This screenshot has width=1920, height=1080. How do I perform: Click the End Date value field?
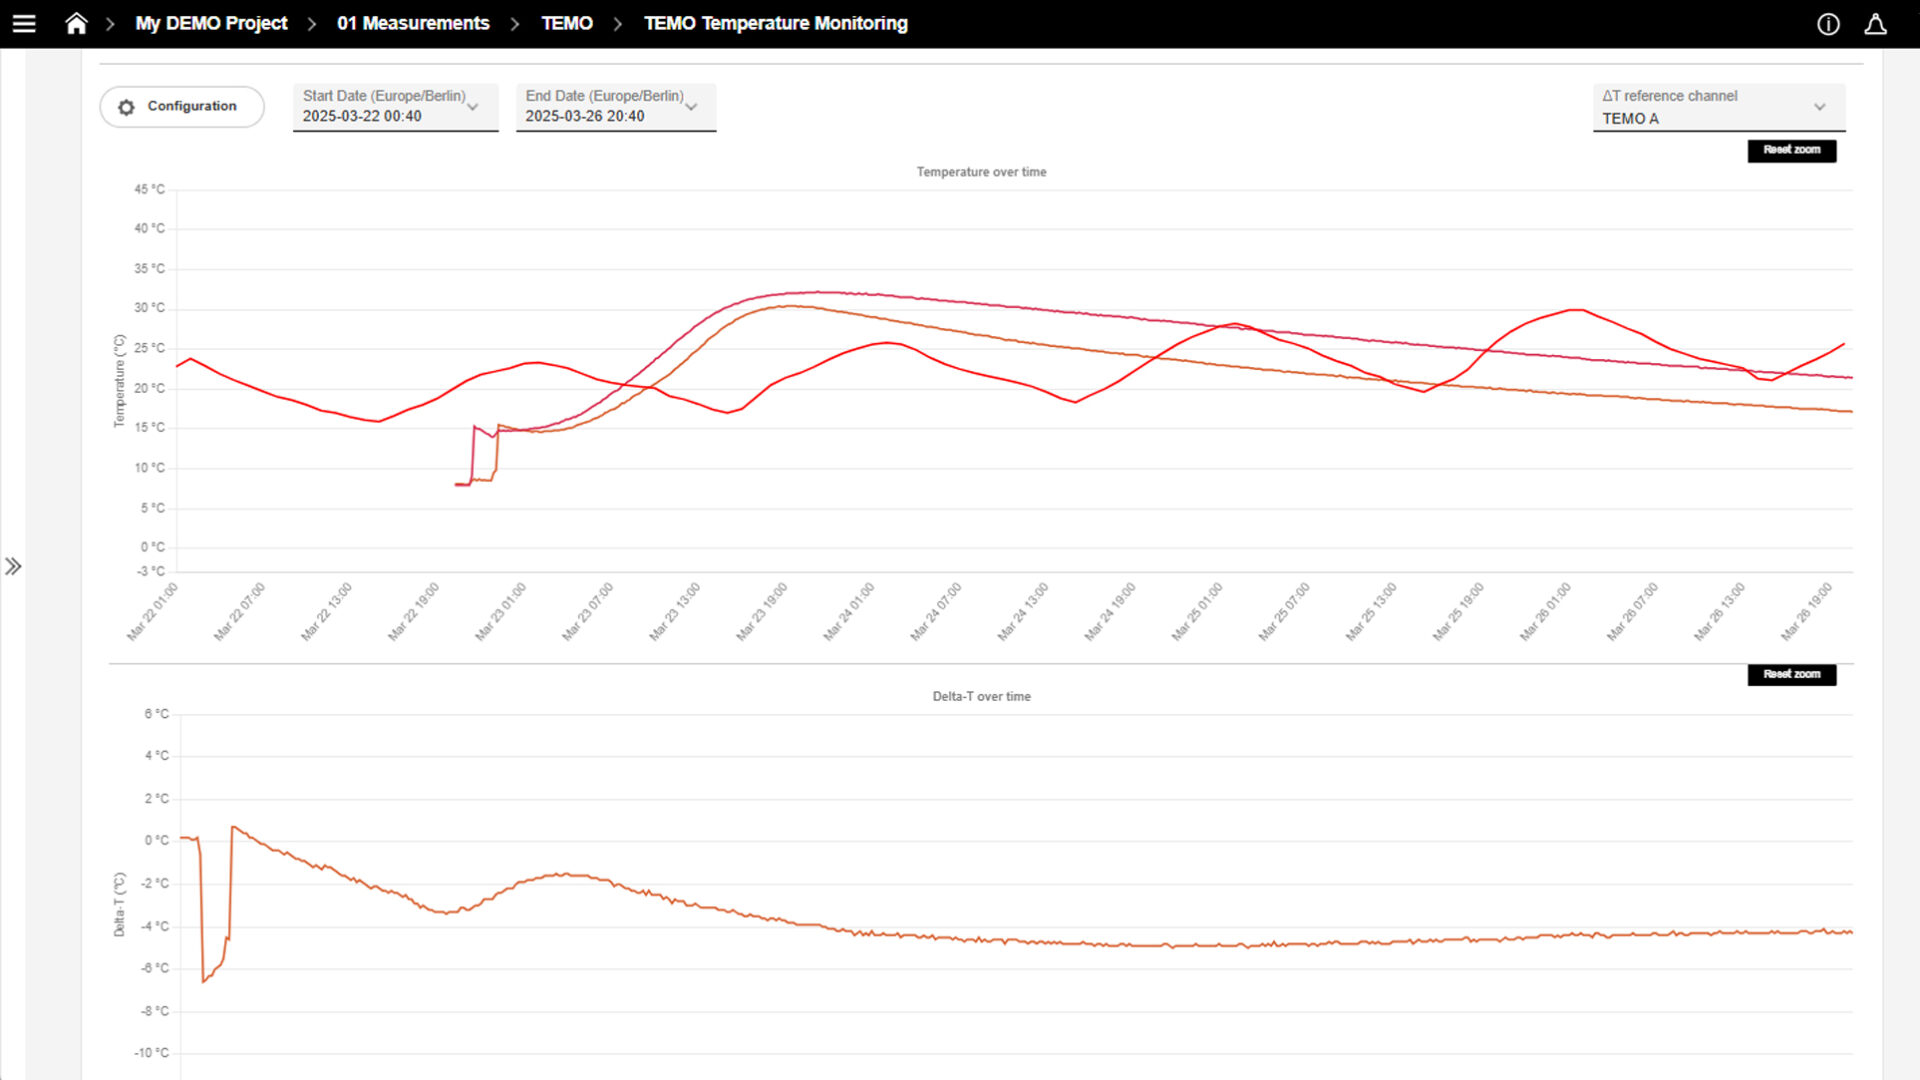[585, 116]
